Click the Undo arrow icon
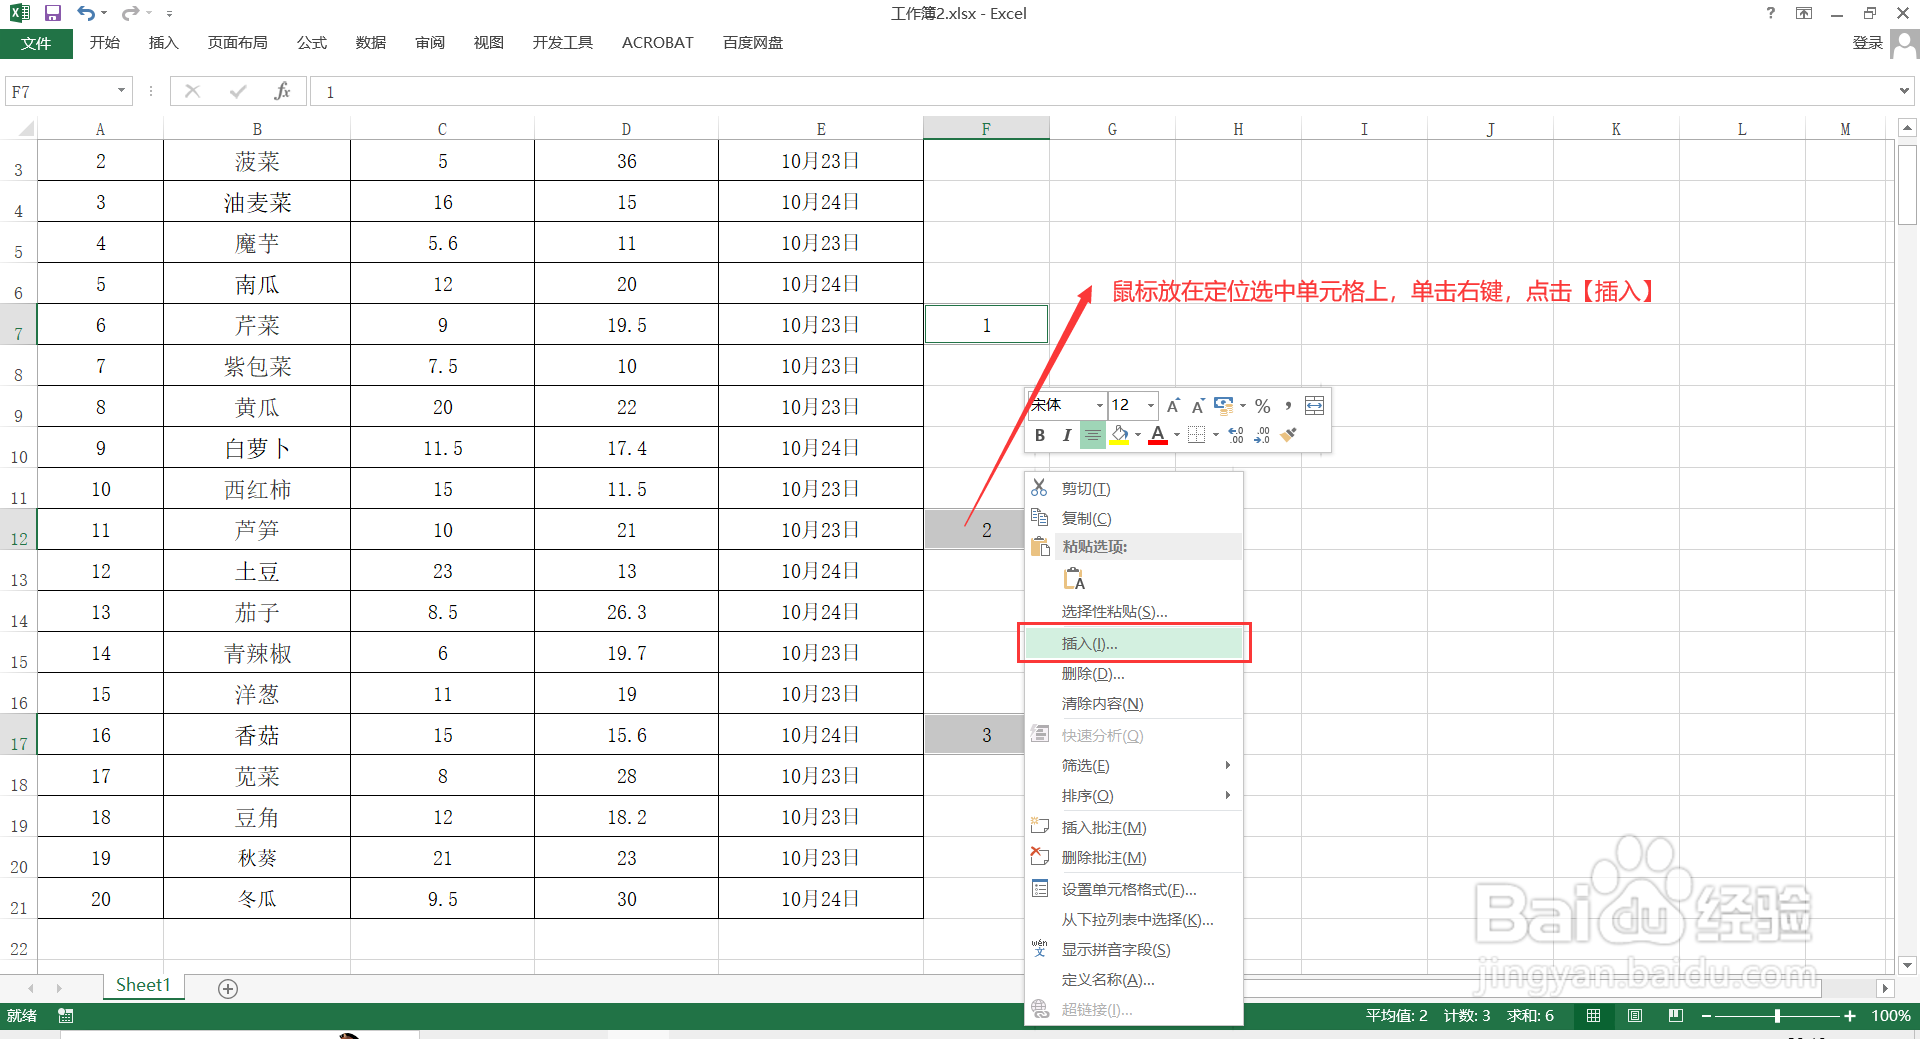The image size is (1920, 1039). point(87,13)
